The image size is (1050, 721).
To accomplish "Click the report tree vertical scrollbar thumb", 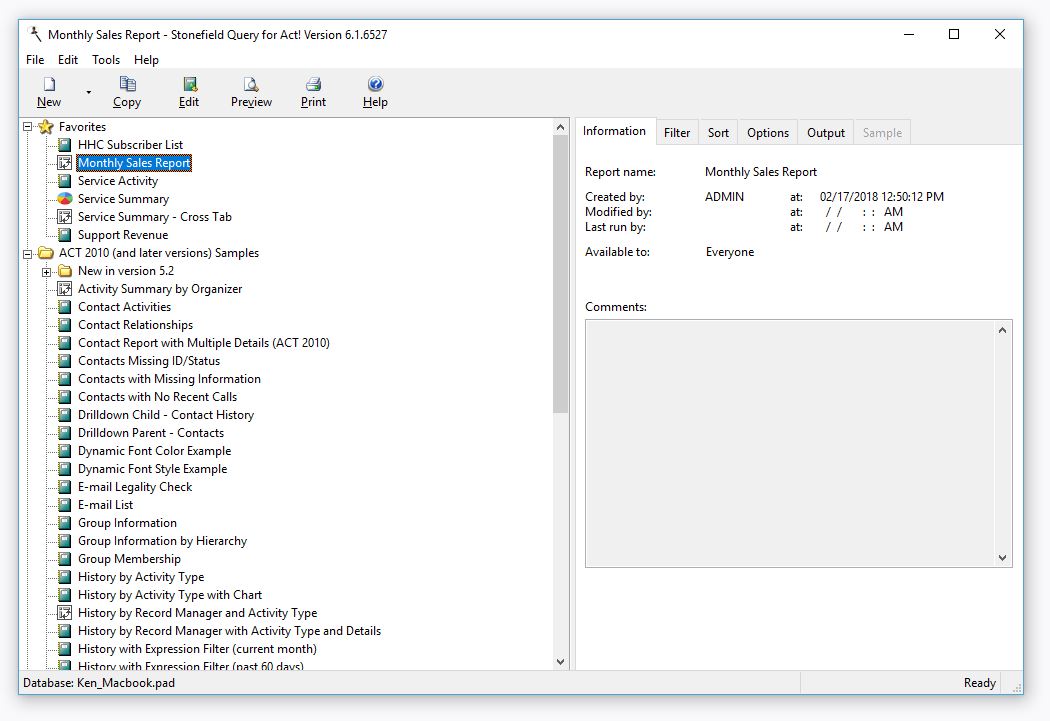I will (560, 274).
